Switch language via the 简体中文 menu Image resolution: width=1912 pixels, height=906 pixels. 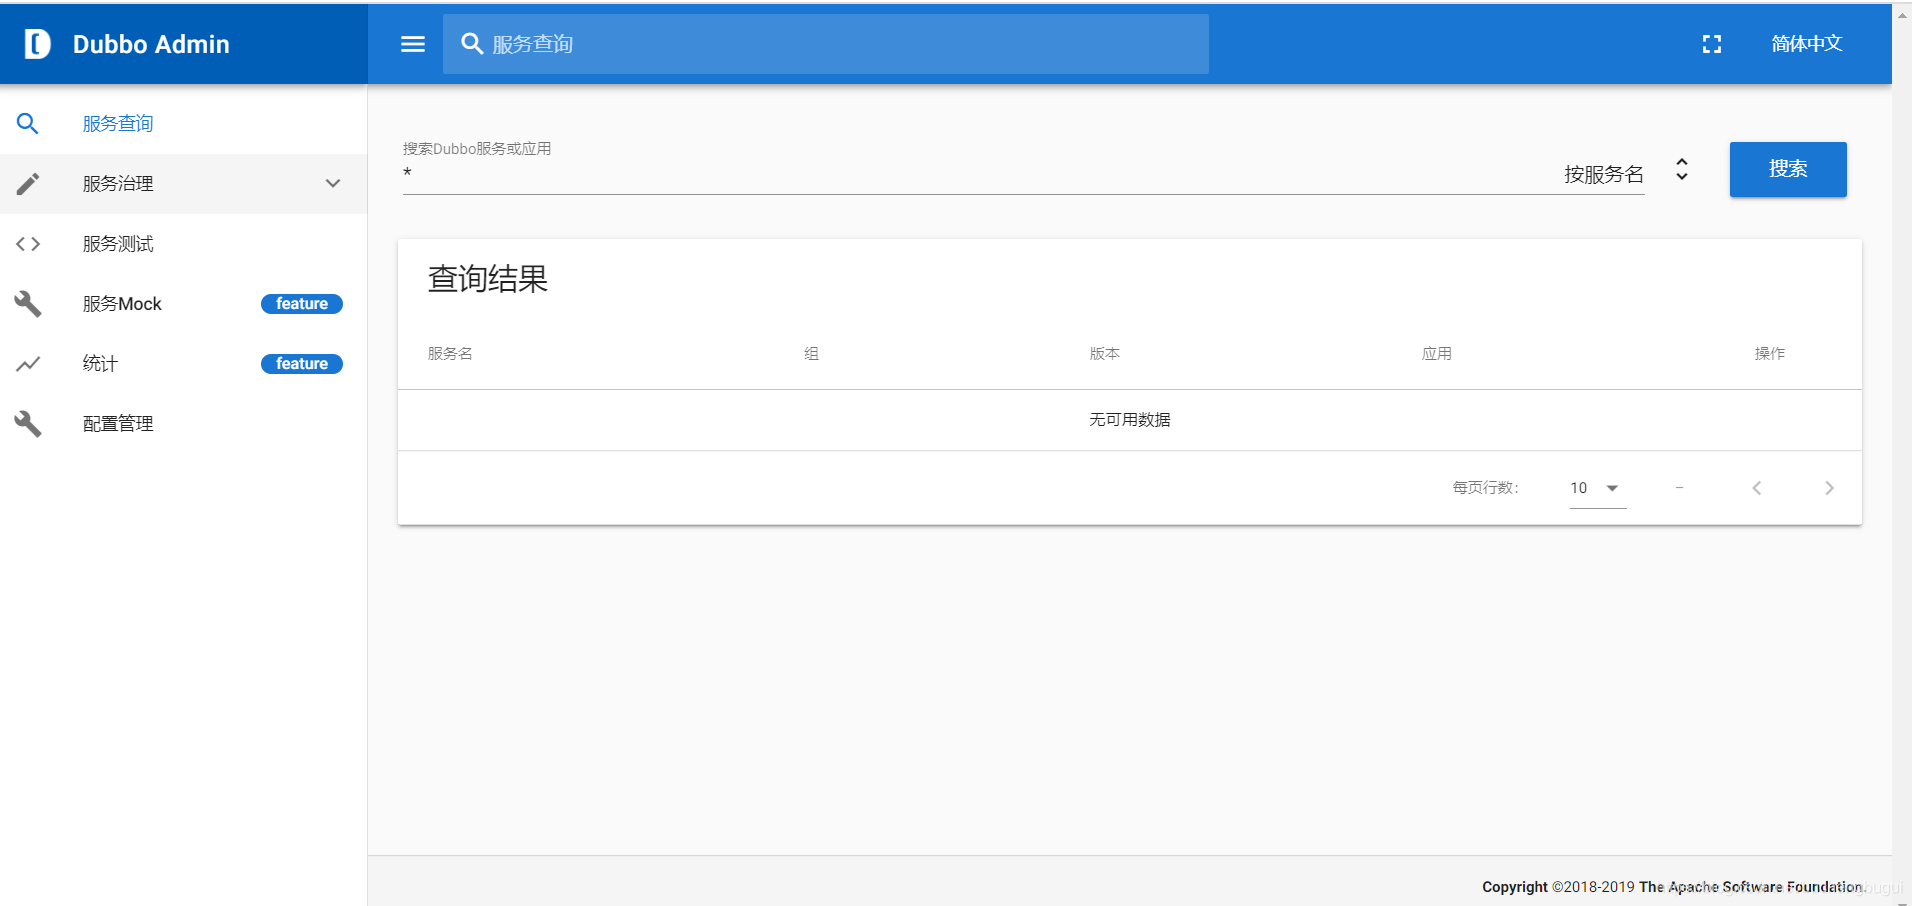[x=1805, y=44]
